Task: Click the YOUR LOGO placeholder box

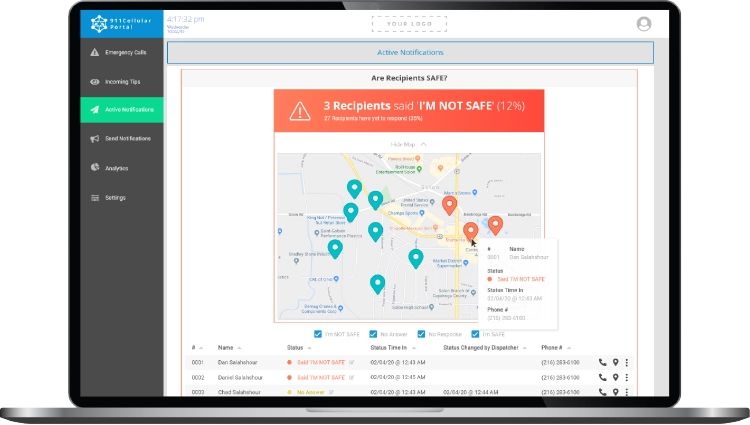Action: 409,24
